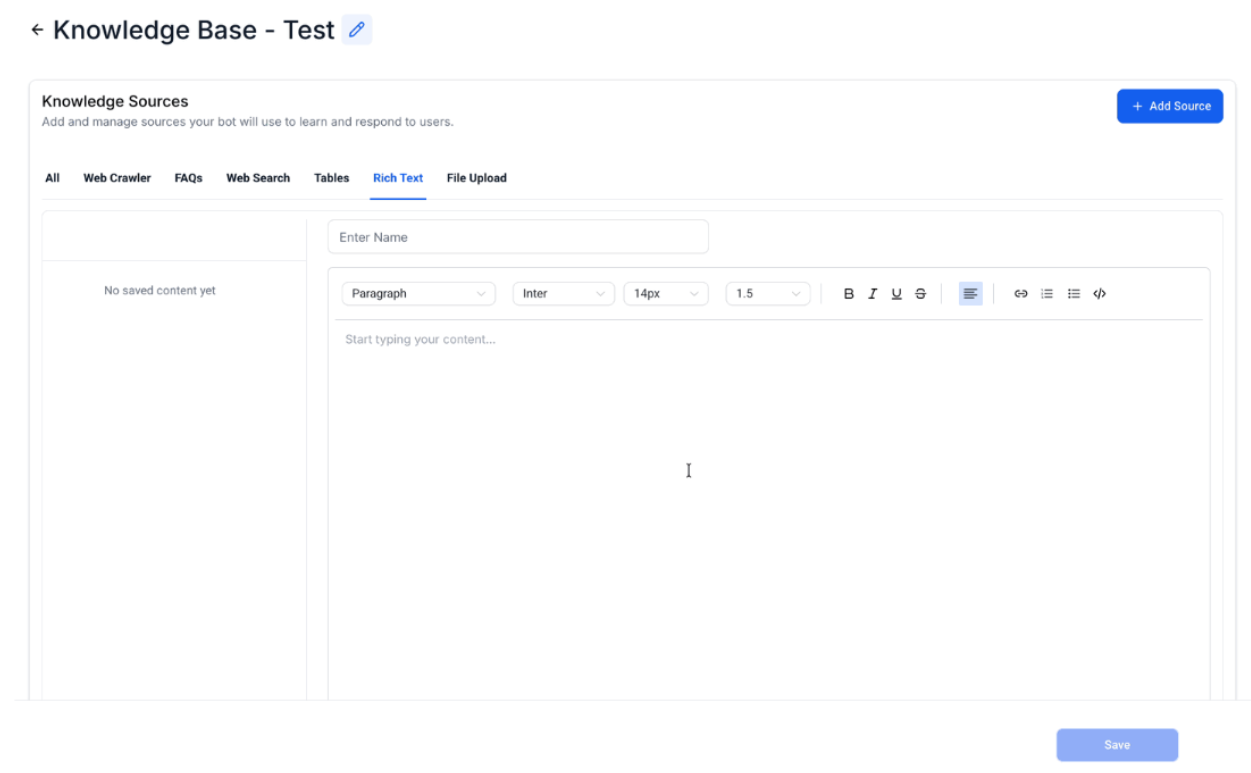Toggle bold text formatting
Image resolution: width=1251 pixels, height=773 pixels.
click(x=849, y=294)
